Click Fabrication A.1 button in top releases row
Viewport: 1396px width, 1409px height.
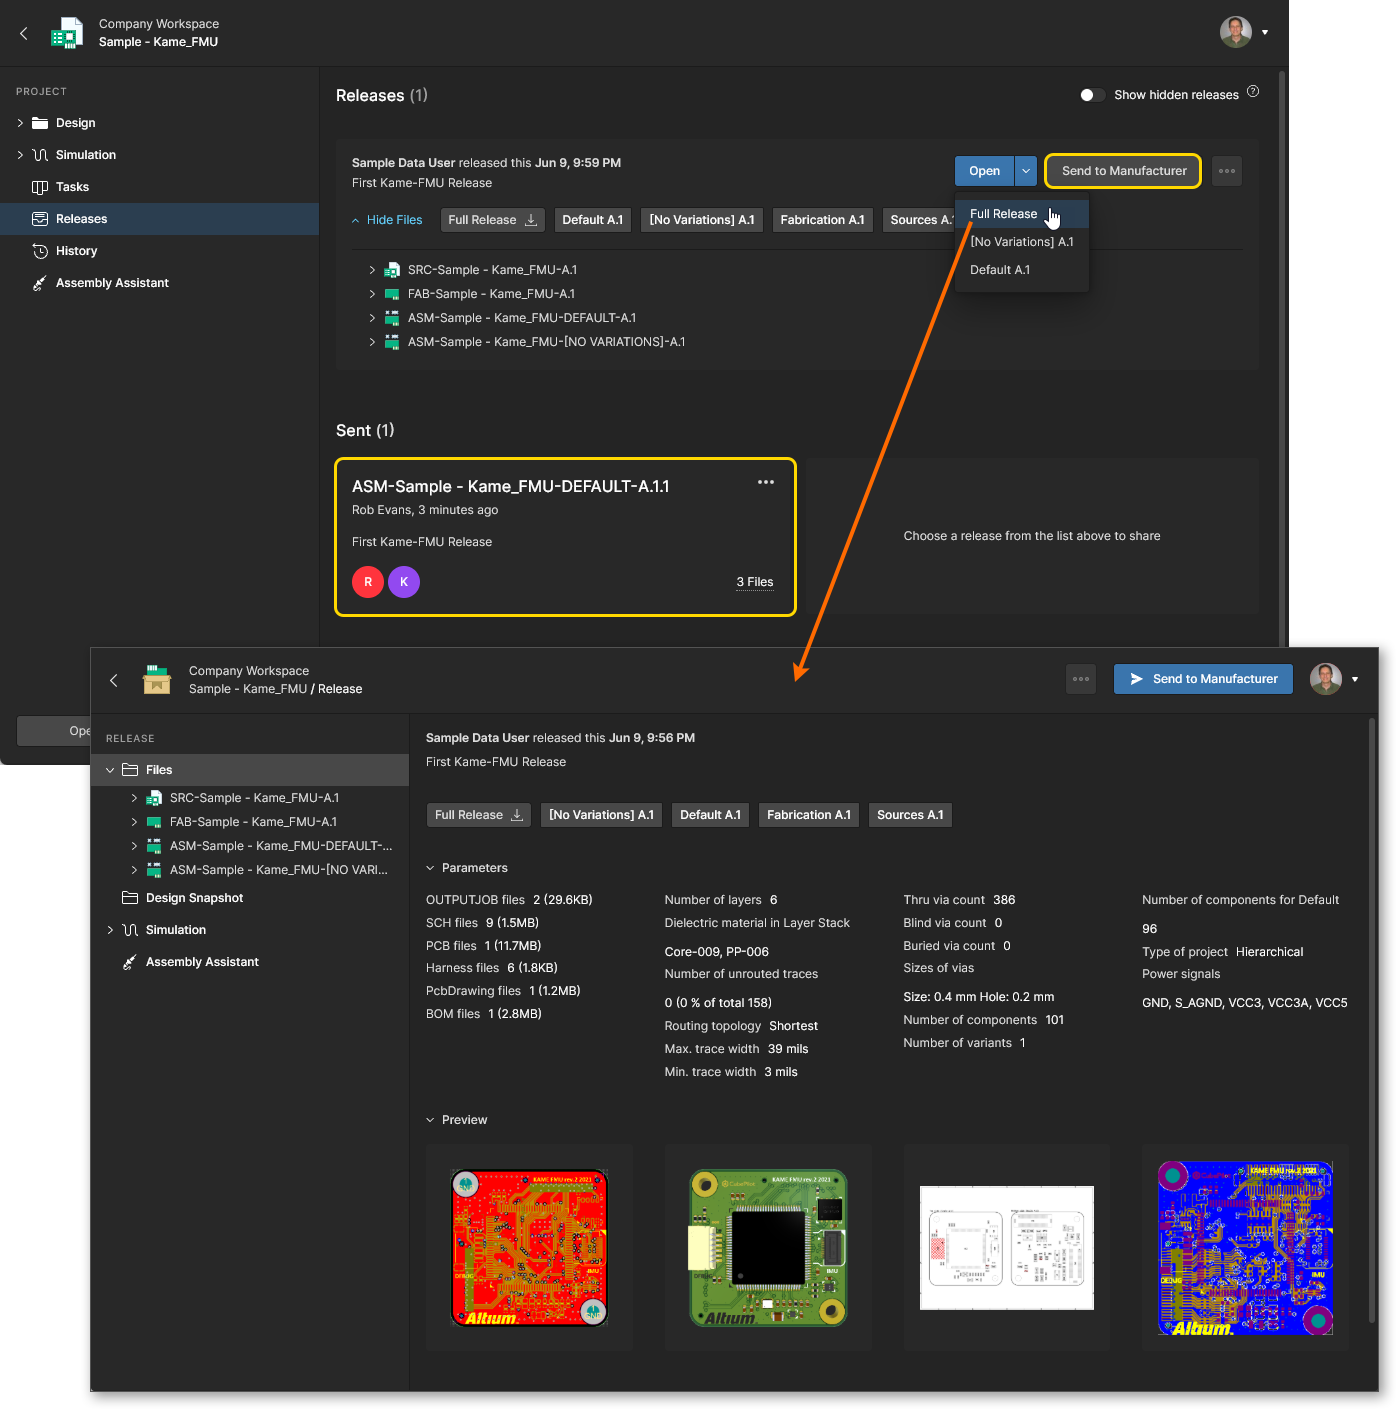point(822,220)
